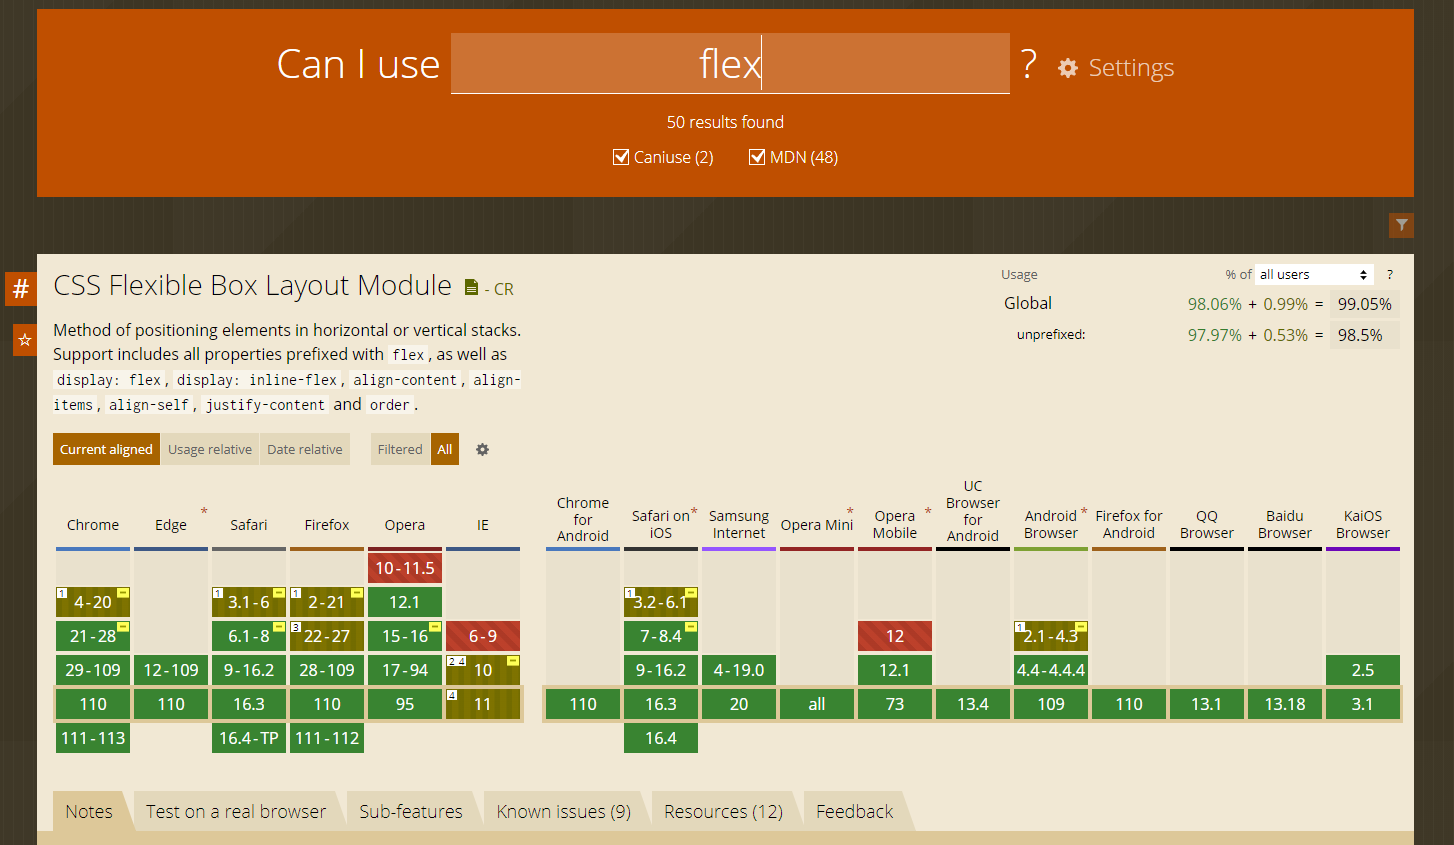Select the QQ Browser 13.1 cell
Image resolution: width=1454 pixels, height=845 pixels.
click(1207, 704)
